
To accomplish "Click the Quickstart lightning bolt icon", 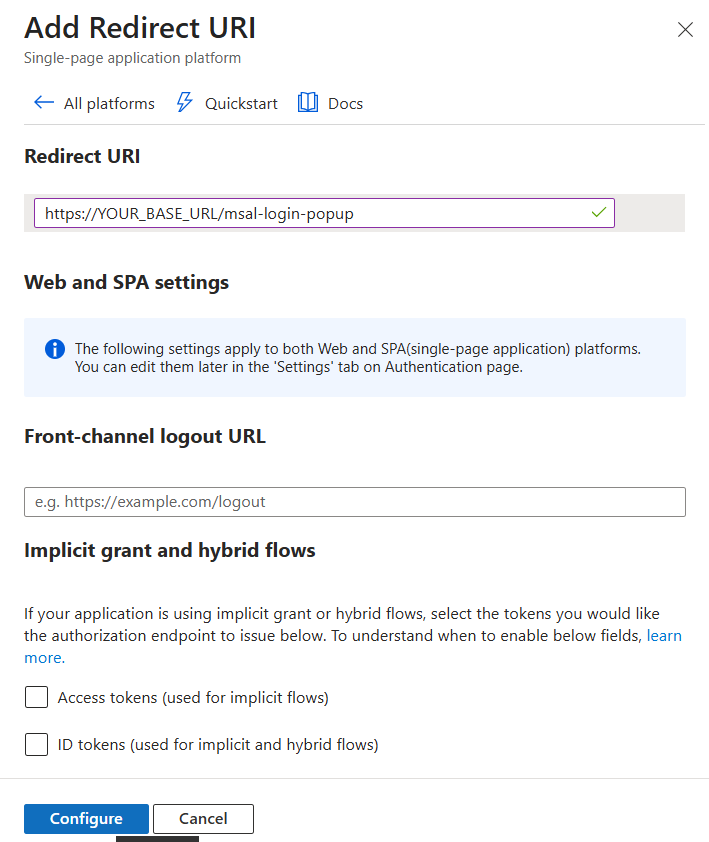I will click(184, 103).
